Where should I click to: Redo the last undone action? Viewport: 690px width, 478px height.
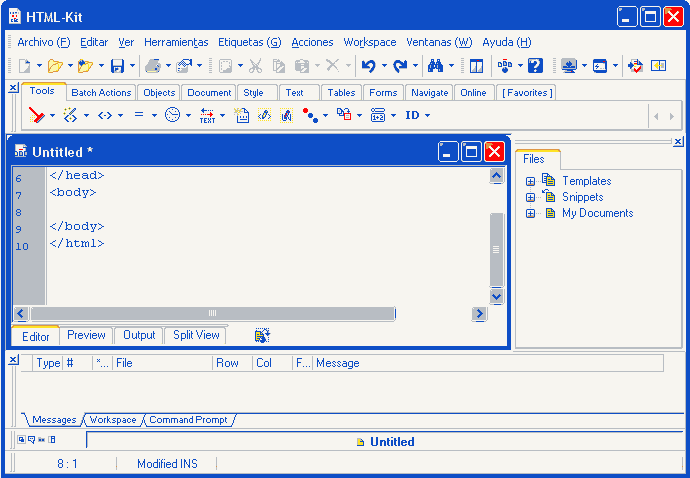400,66
